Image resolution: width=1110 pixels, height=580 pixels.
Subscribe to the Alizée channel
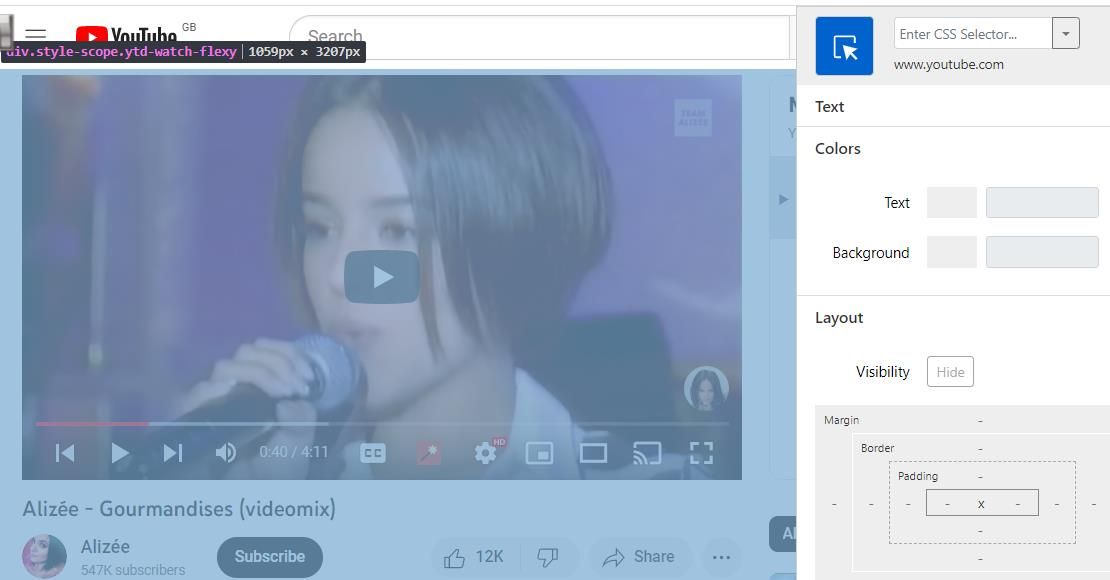click(270, 557)
